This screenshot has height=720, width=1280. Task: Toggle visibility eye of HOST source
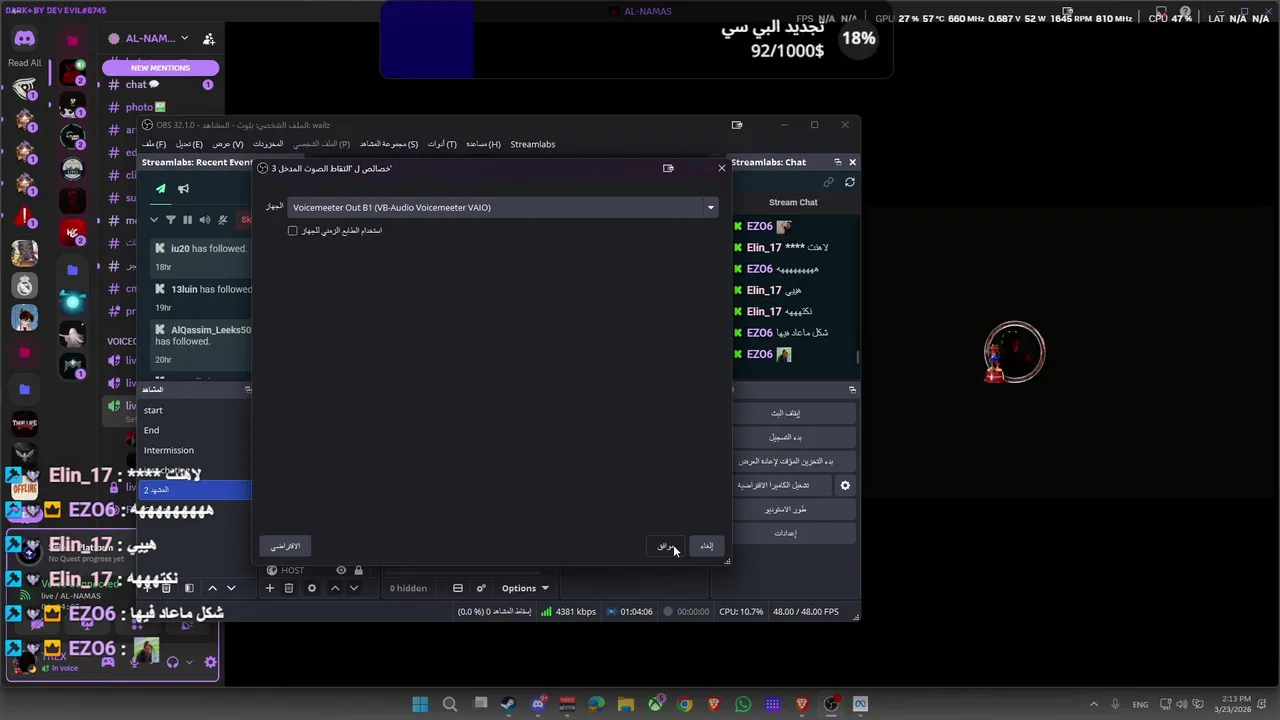(341, 570)
